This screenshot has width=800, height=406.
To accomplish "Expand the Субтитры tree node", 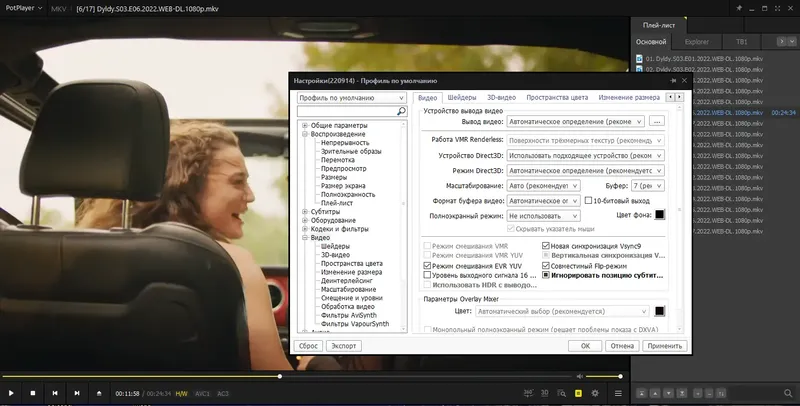I will point(305,212).
